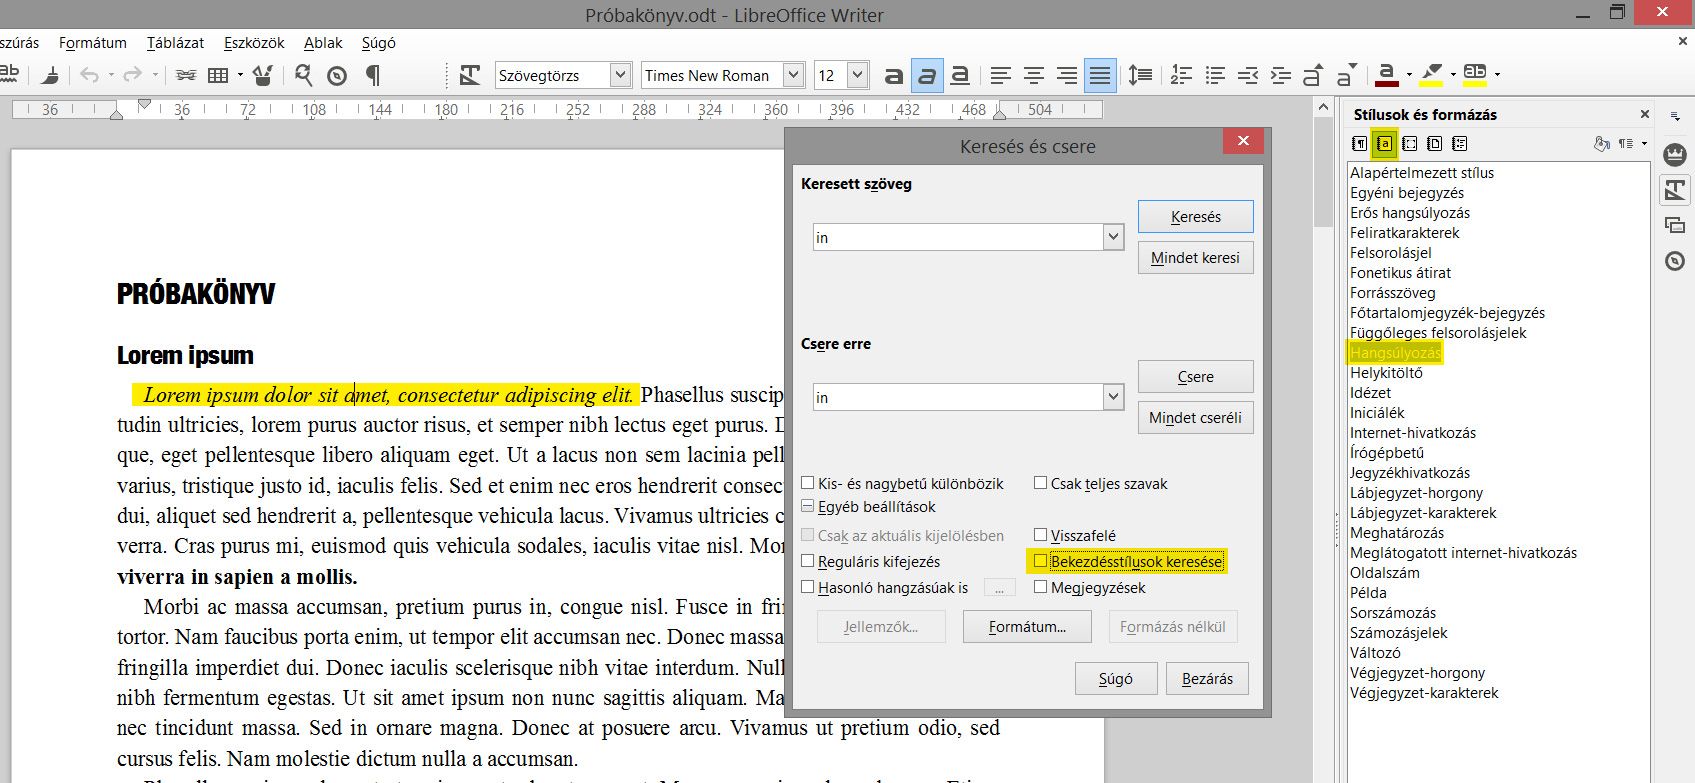Open the Súgó menu
Image resolution: width=1695 pixels, height=783 pixels.
click(379, 43)
